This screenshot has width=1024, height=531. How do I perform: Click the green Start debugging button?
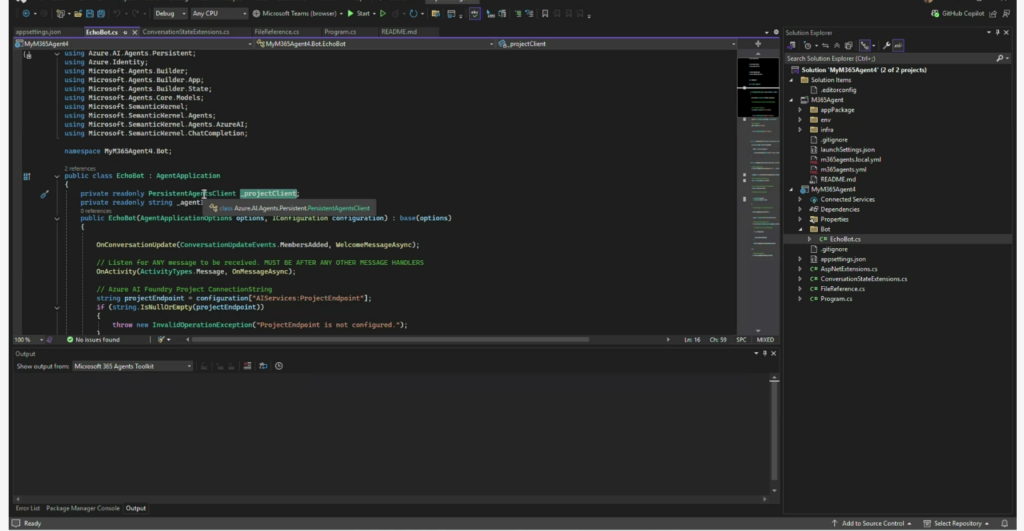(x=359, y=13)
